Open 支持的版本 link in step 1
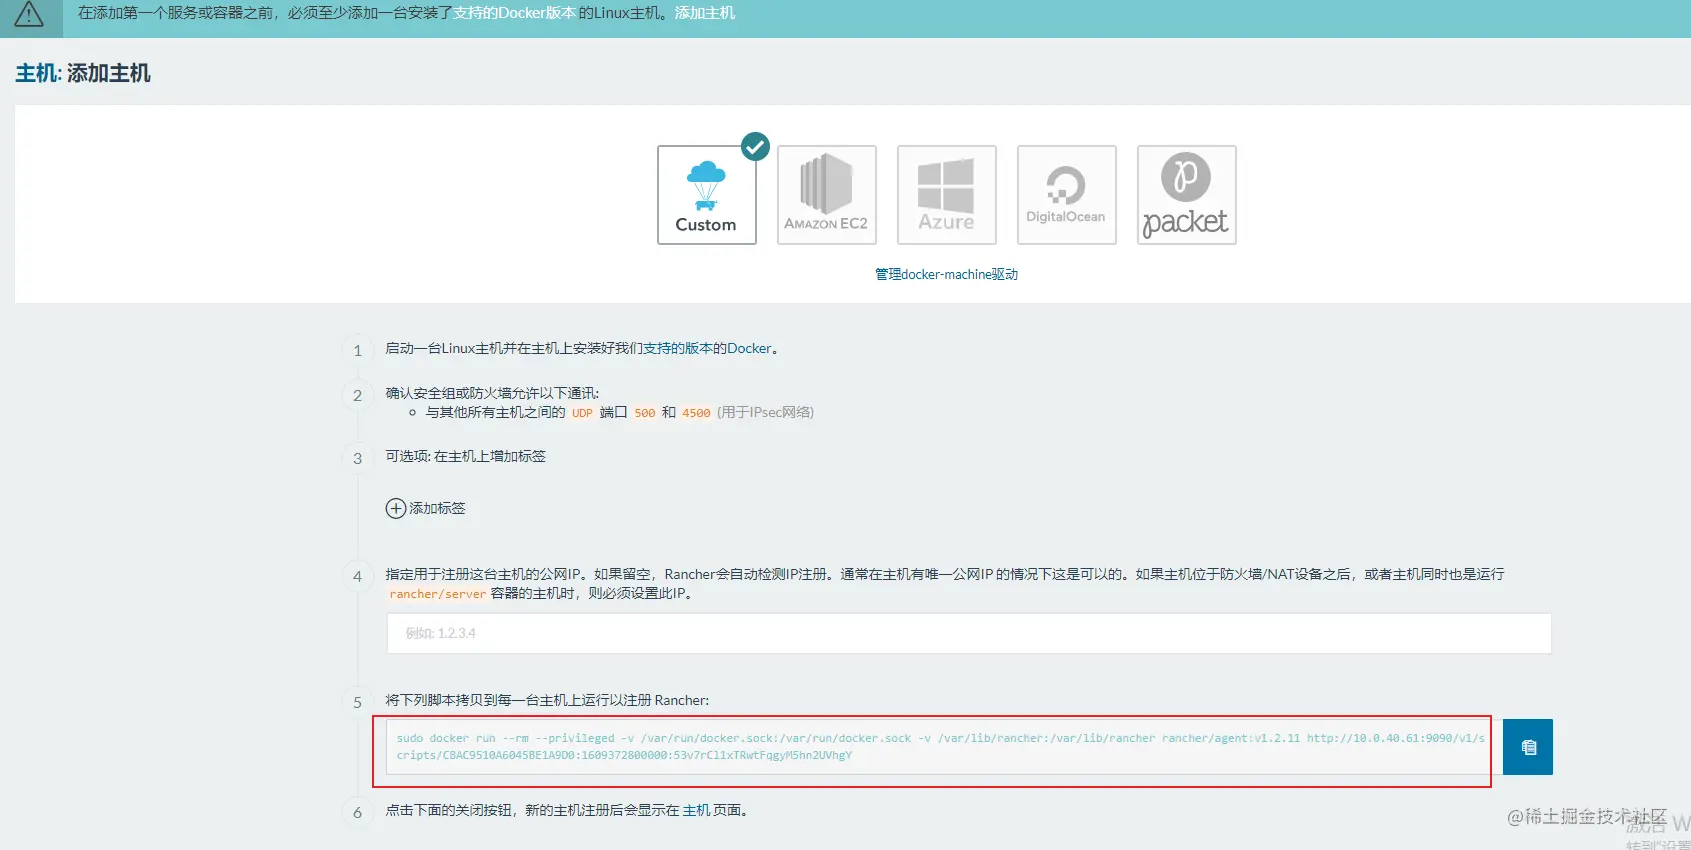Screen dimensions: 1691x850 tap(678, 348)
